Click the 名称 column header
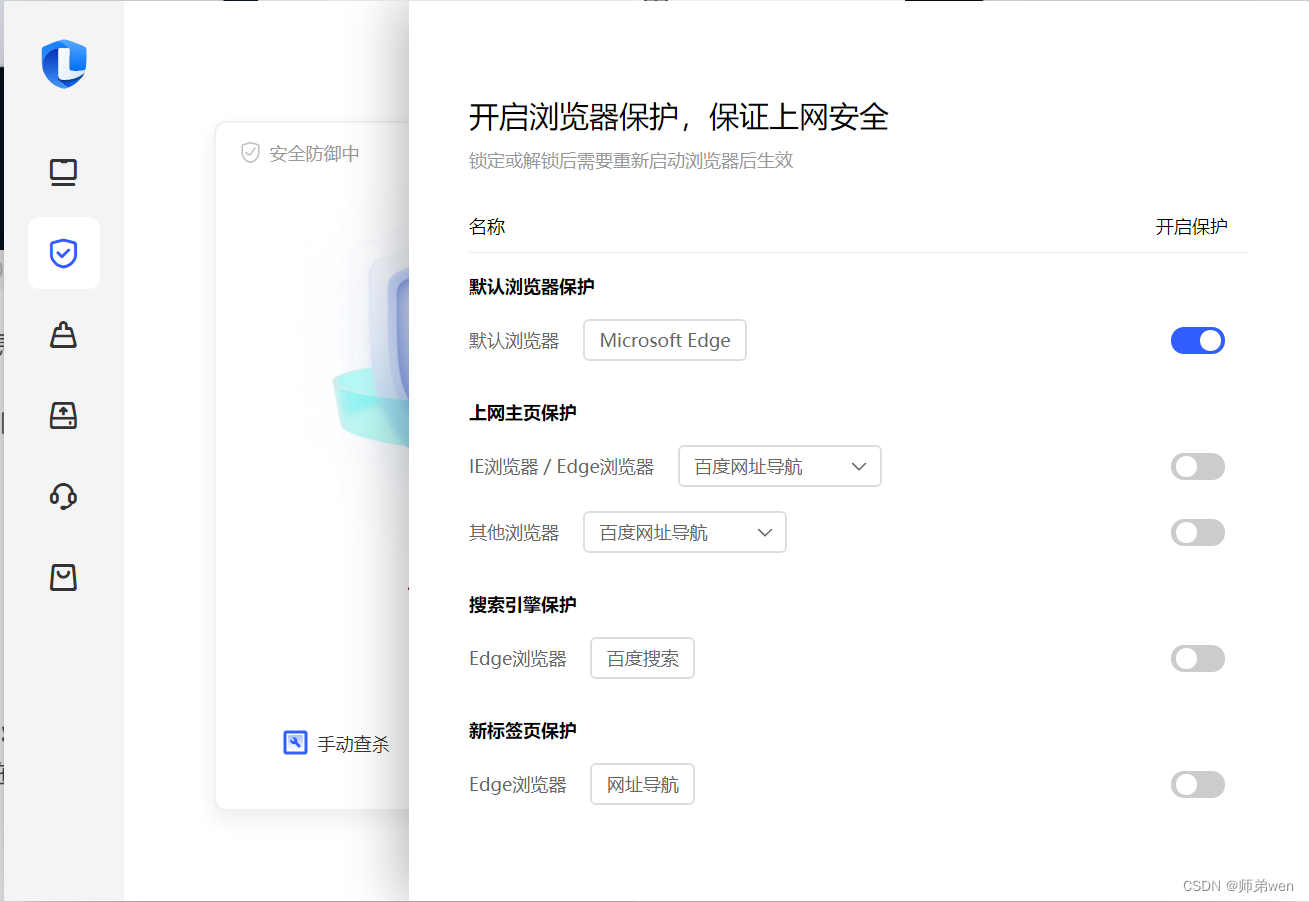The width and height of the screenshot is (1309, 902). [487, 227]
